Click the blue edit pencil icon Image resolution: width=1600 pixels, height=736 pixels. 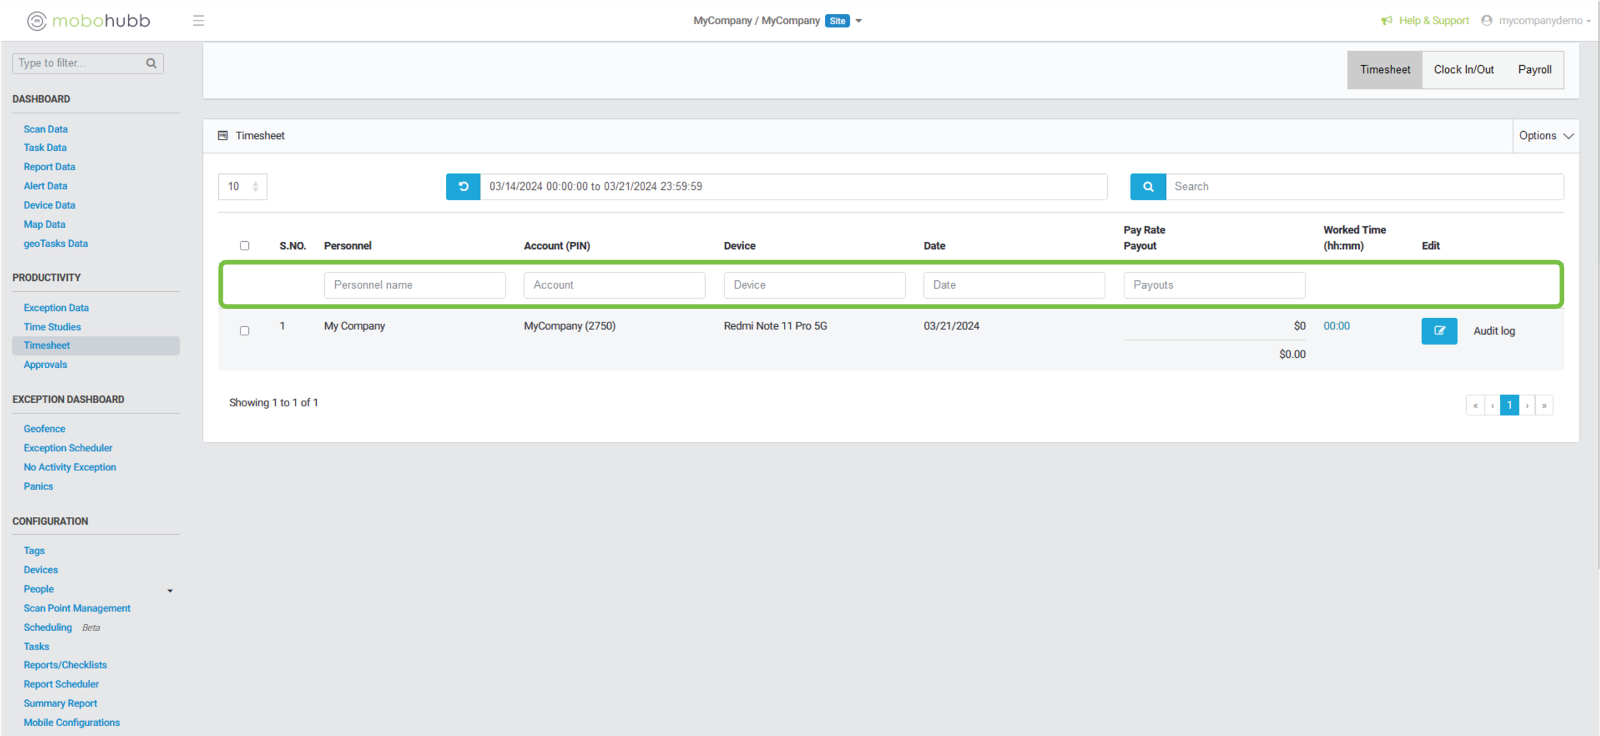click(x=1439, y=331)
